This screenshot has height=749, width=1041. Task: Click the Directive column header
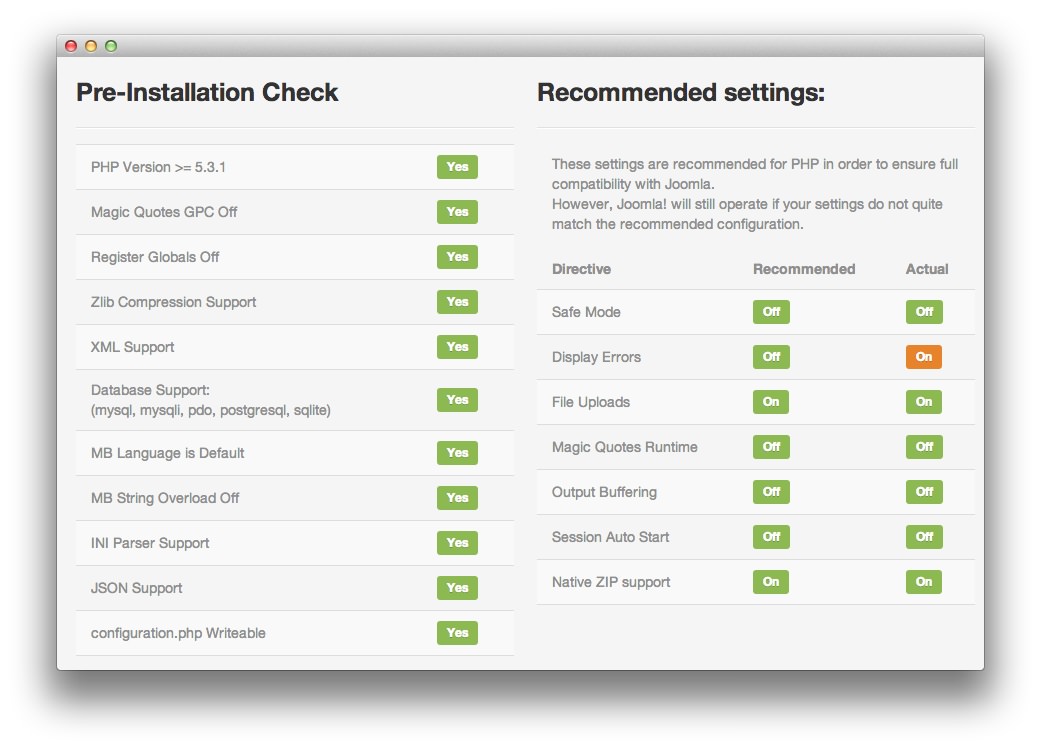[x=581, y=269]
